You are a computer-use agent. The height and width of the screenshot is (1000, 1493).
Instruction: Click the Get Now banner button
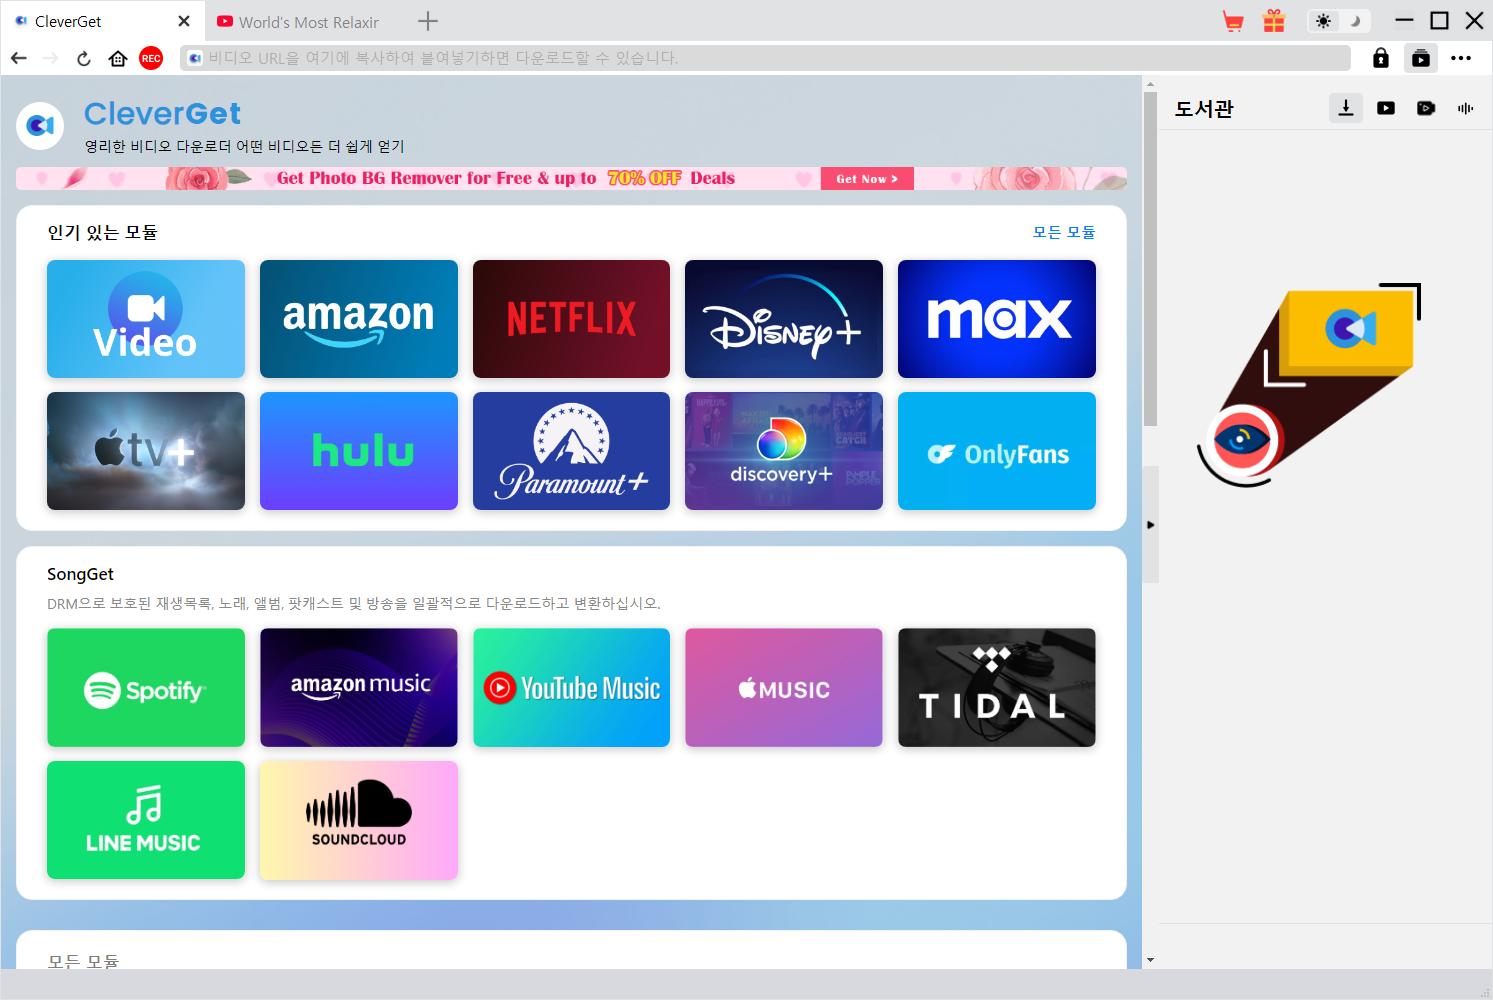867,179
